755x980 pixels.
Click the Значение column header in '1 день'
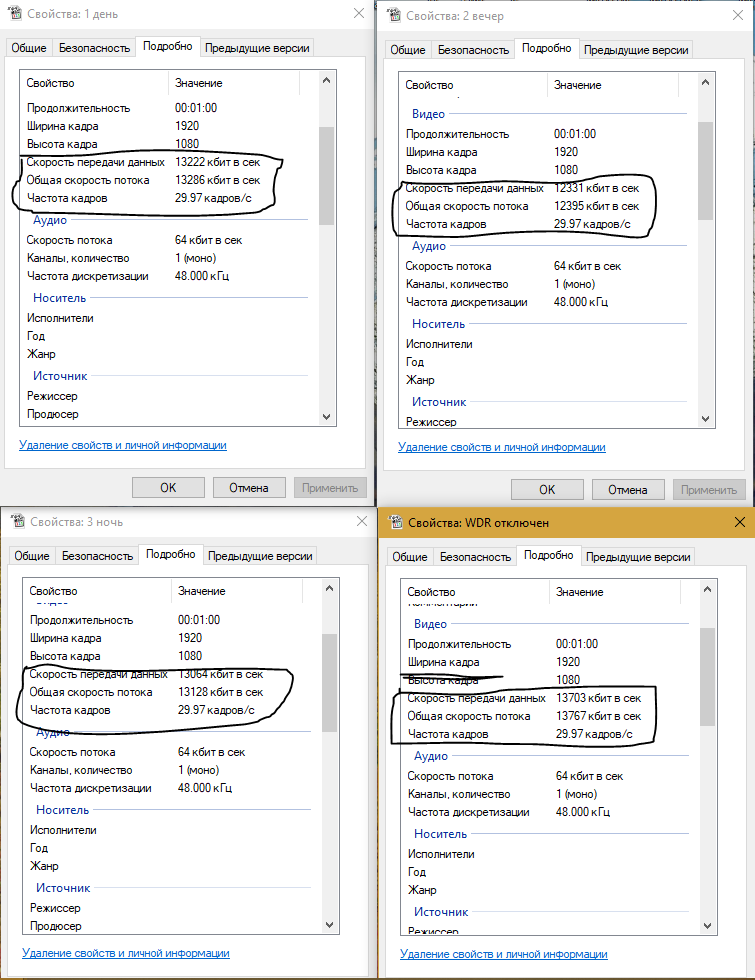[199, 83]
